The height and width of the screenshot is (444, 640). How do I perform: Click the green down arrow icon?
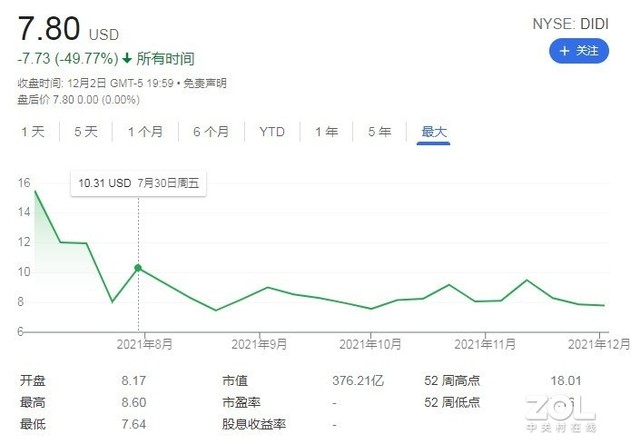point(127,59)
